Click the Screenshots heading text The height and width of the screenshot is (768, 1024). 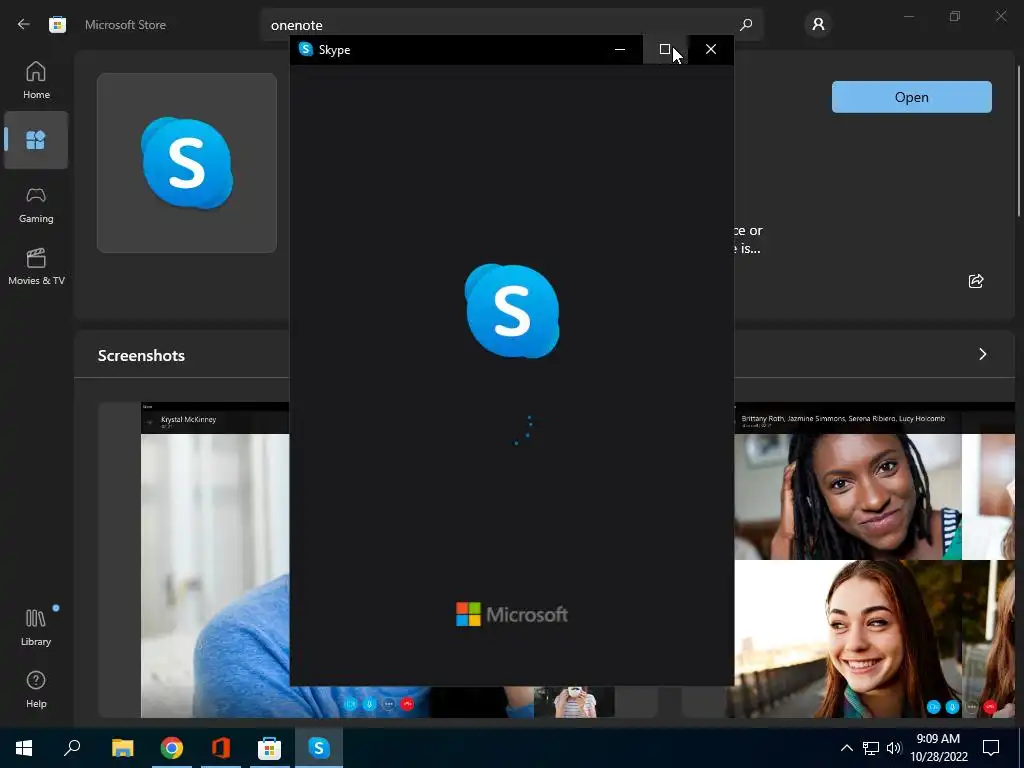141,355
